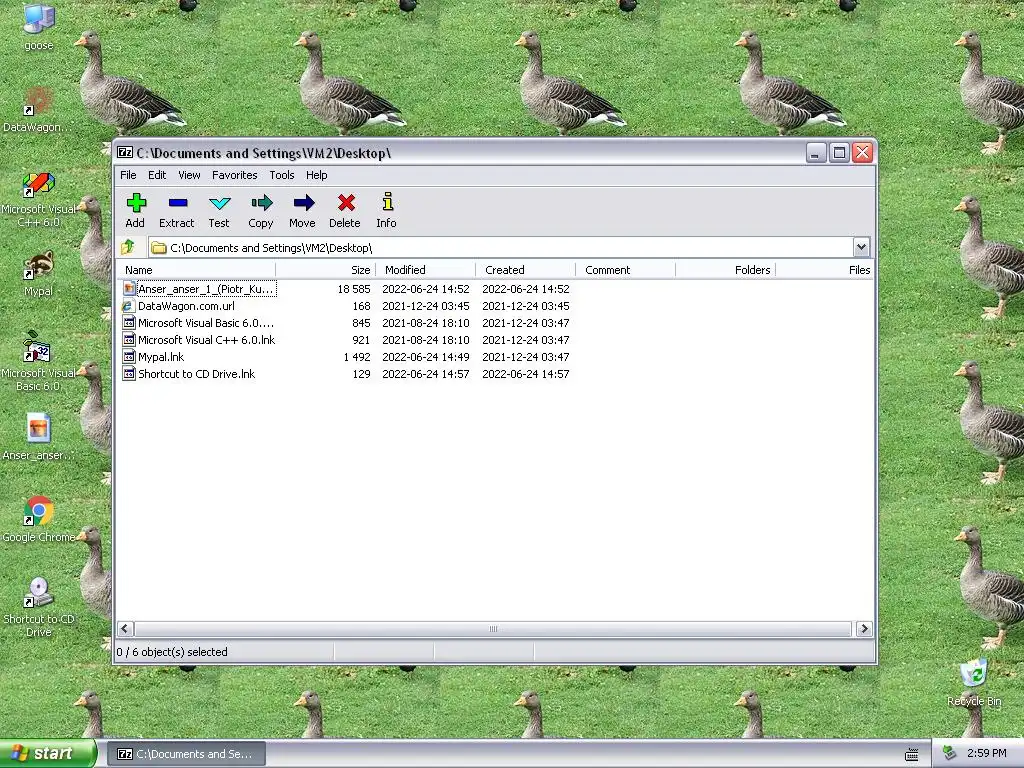Open the Tools menu

(282, 175)
